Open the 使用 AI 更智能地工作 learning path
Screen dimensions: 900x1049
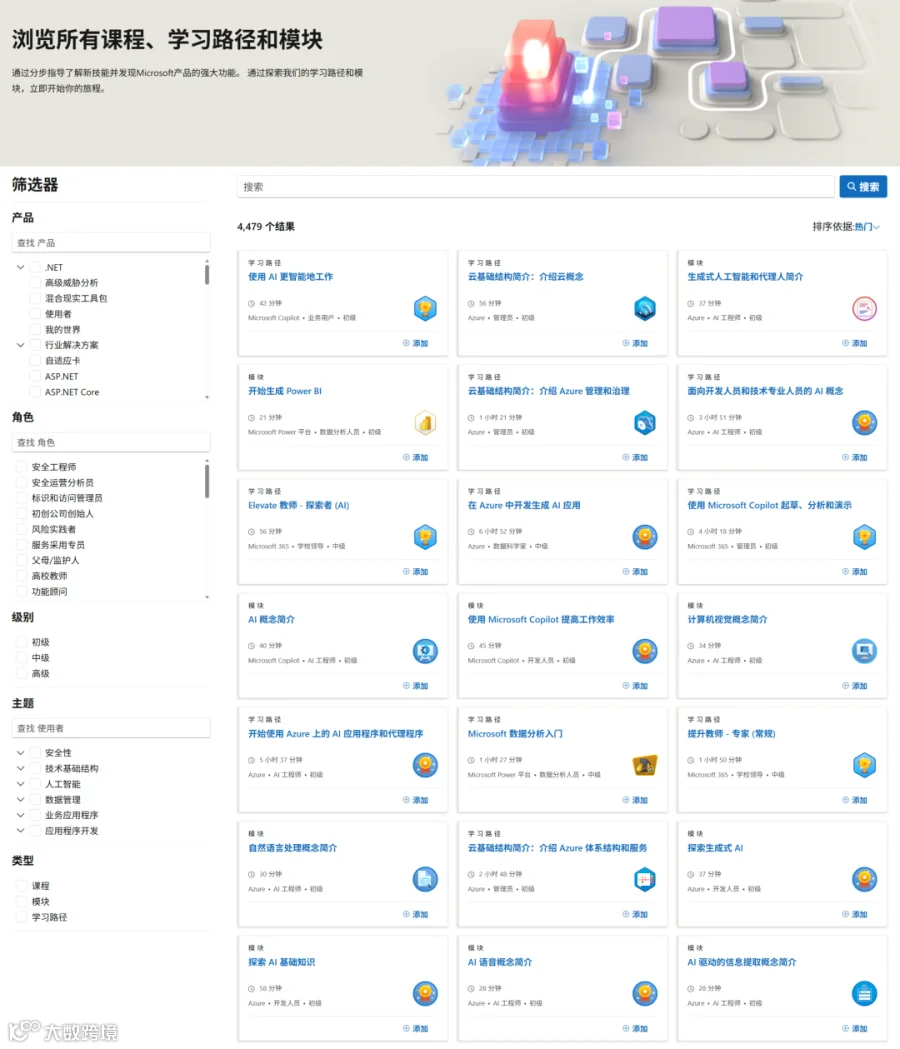click(x=290, y=277)
